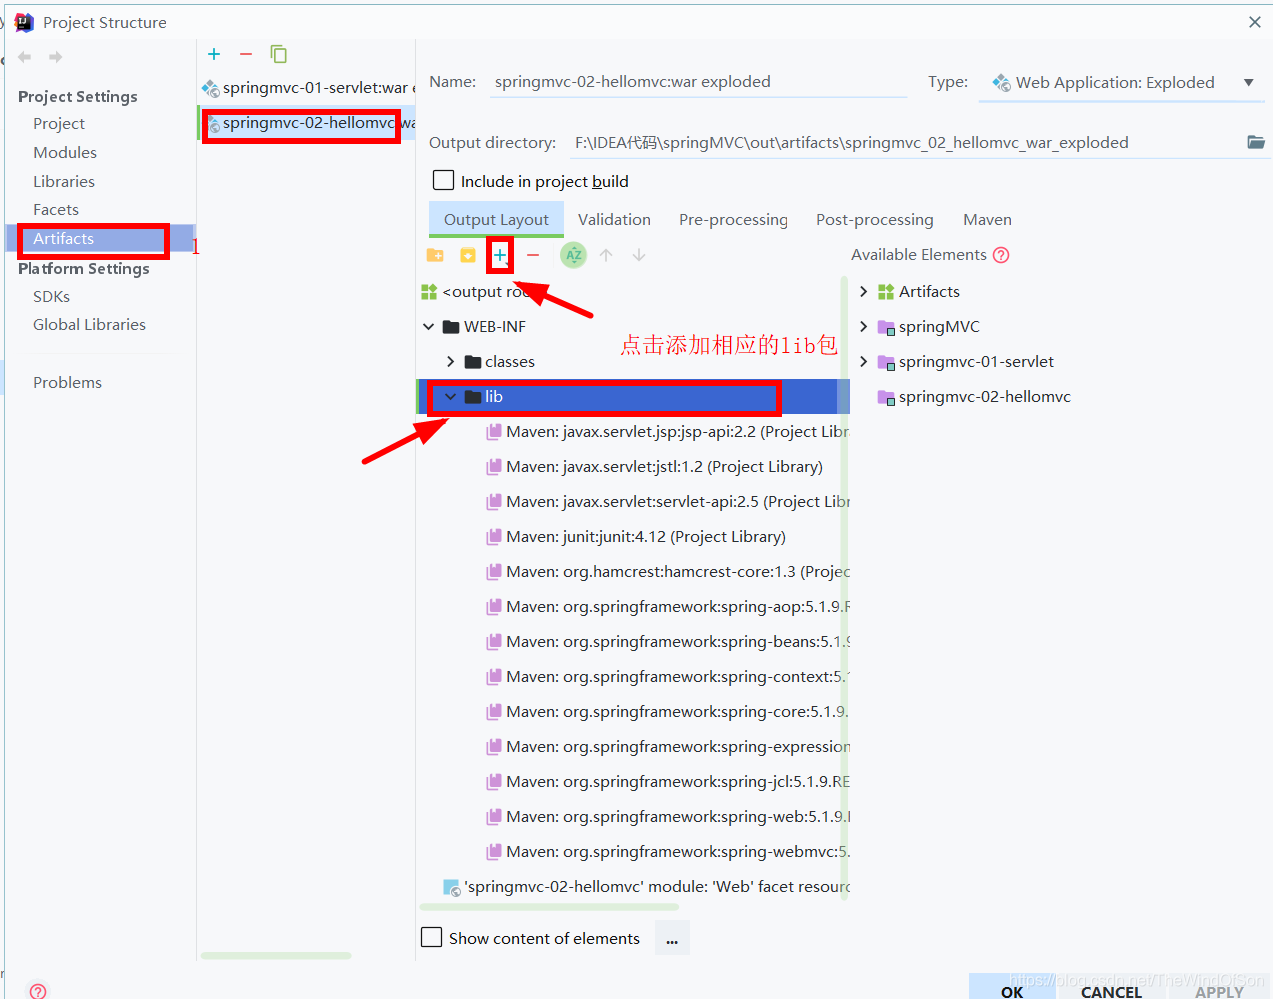Expand springMVC in Available Elements
Image resolution: width=1273 pixels, height=999 pixels.
pos(864,327)
